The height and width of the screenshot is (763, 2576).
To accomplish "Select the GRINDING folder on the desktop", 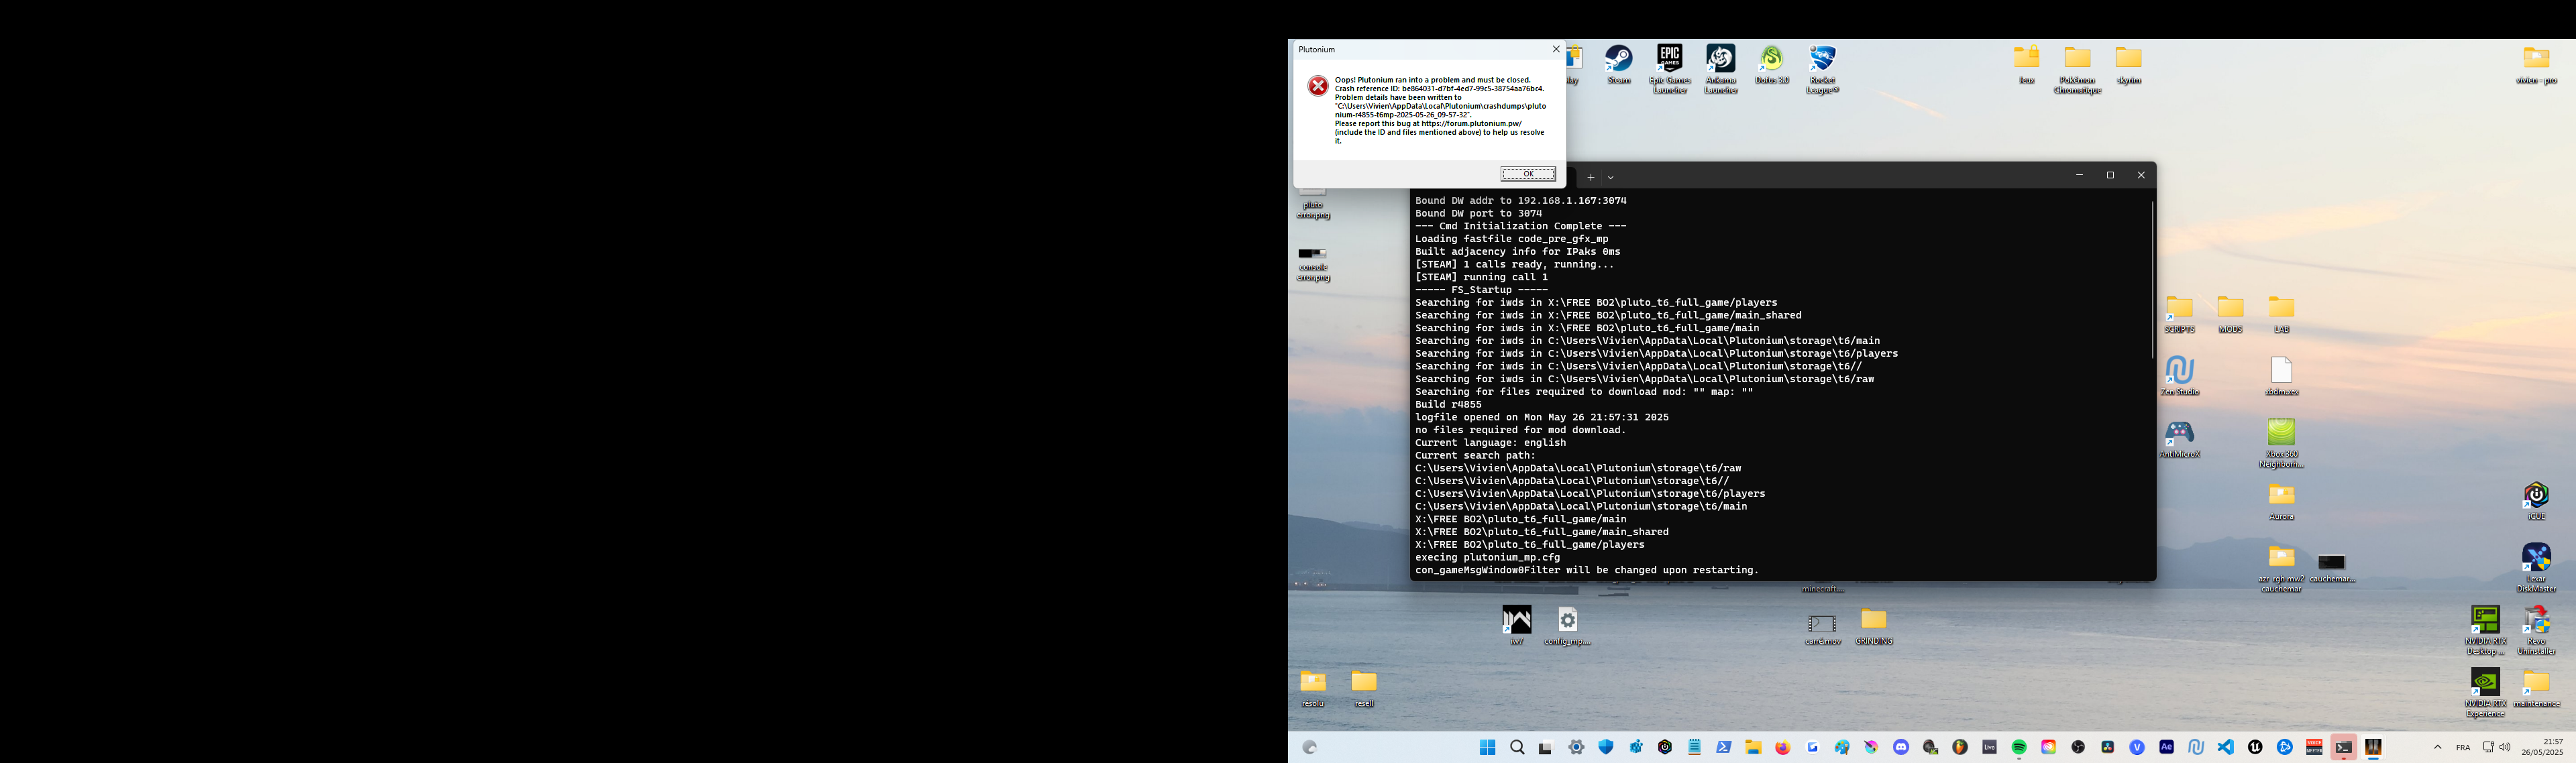I will pos(1873,620).
